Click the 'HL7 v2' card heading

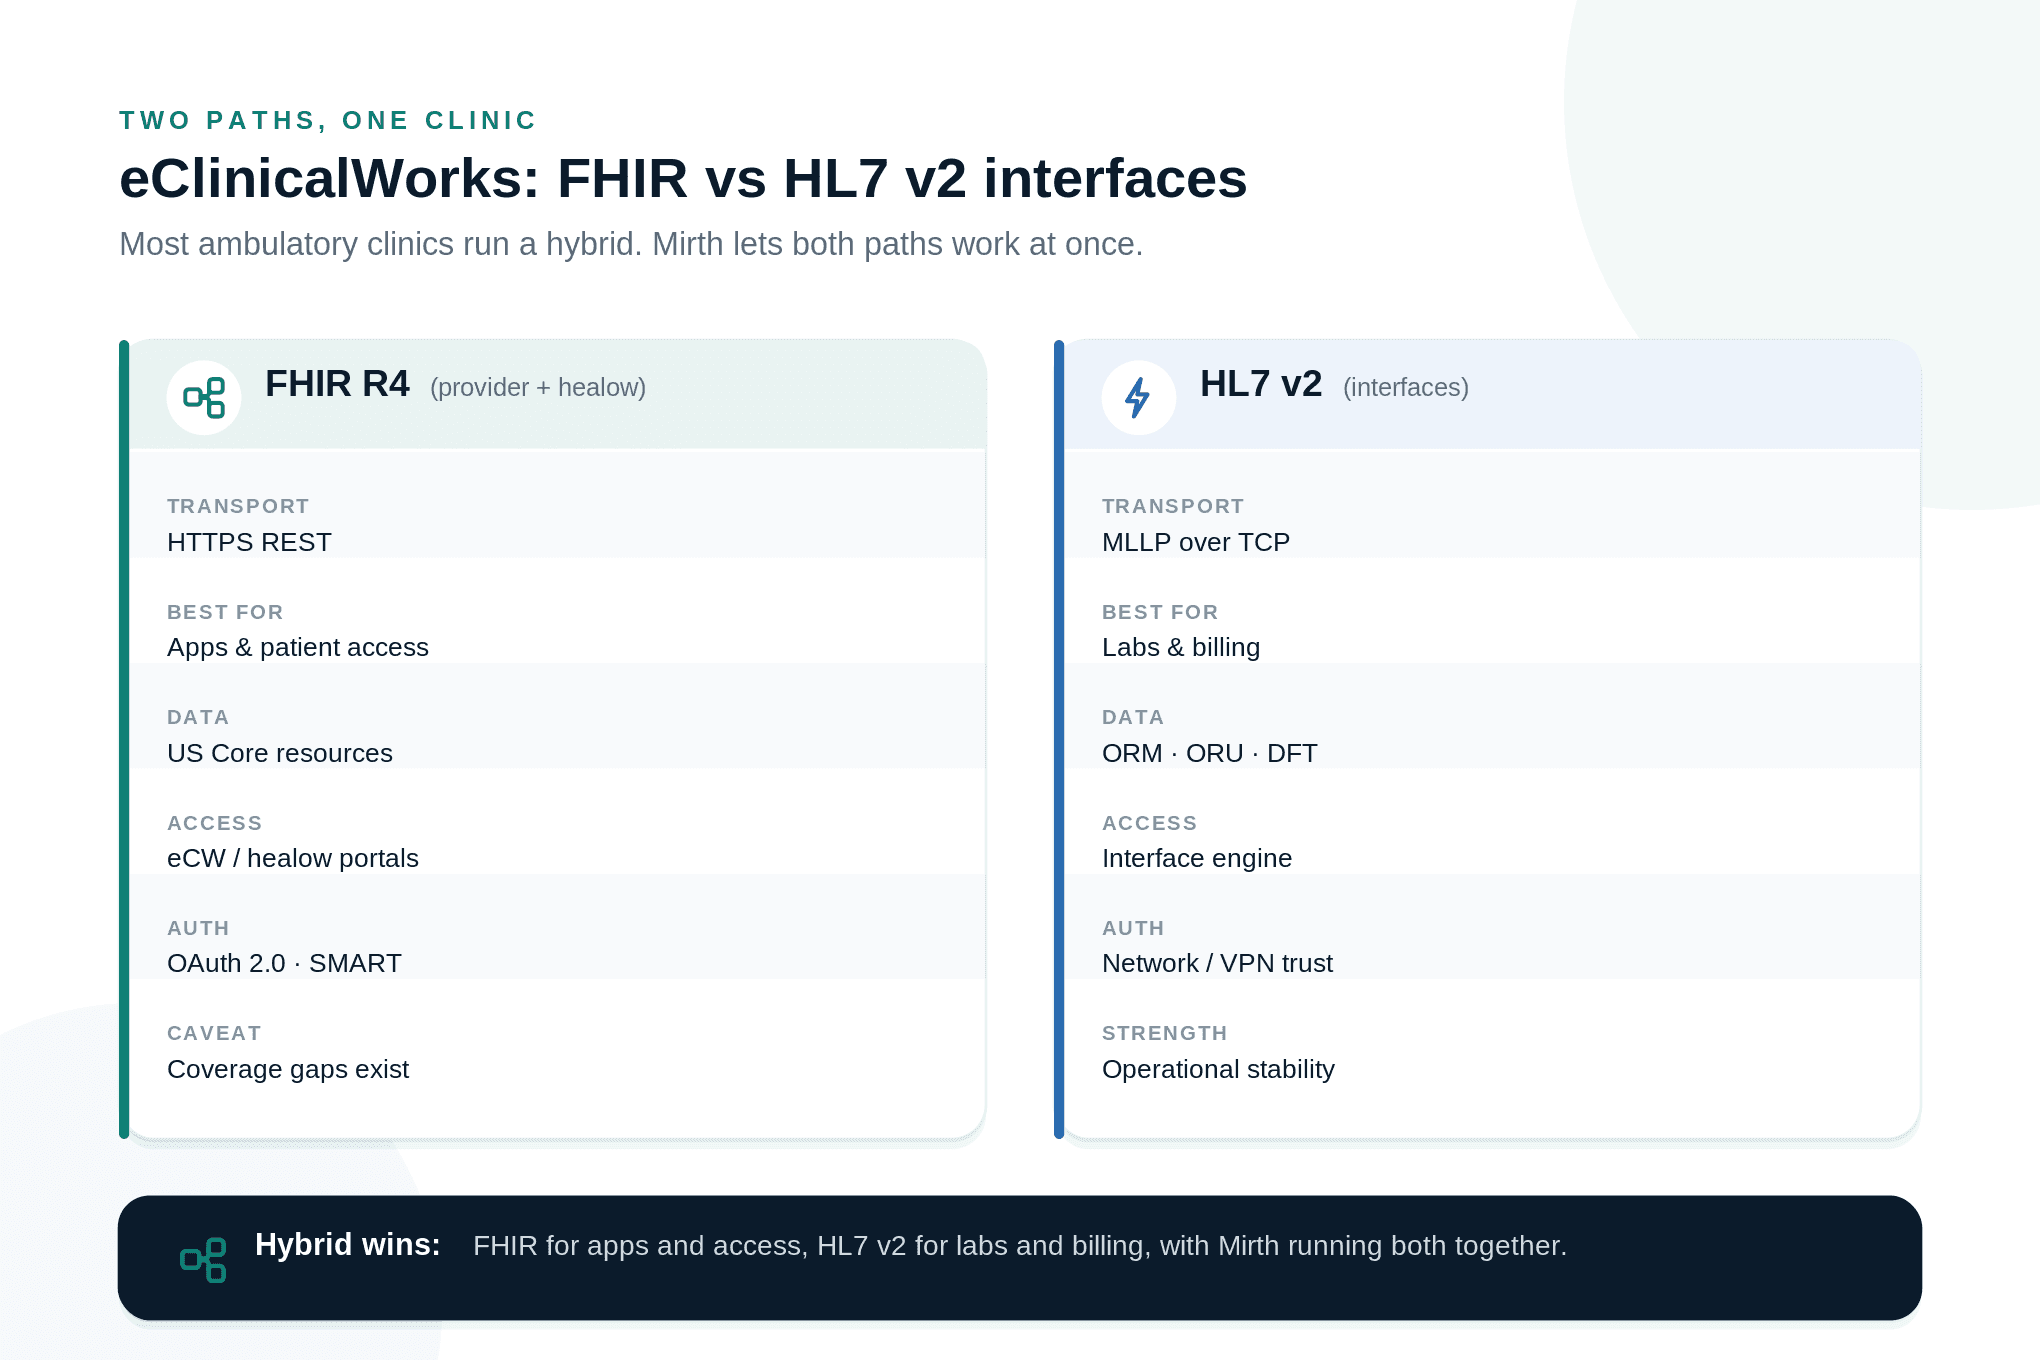pos(1261,384)
